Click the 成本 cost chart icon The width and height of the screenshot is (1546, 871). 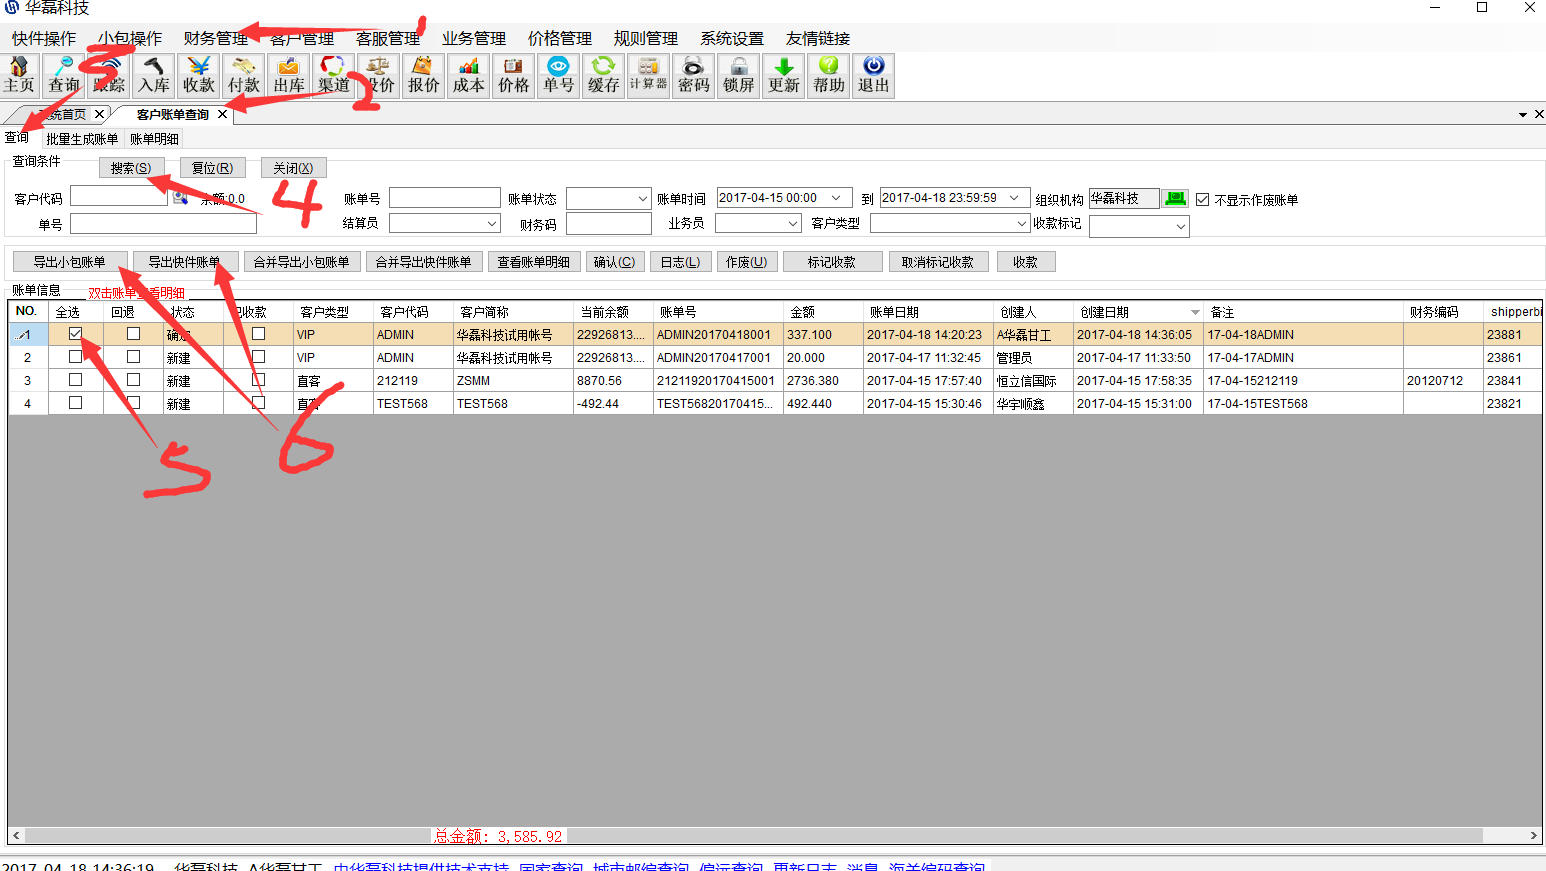[x=468, y=75]
